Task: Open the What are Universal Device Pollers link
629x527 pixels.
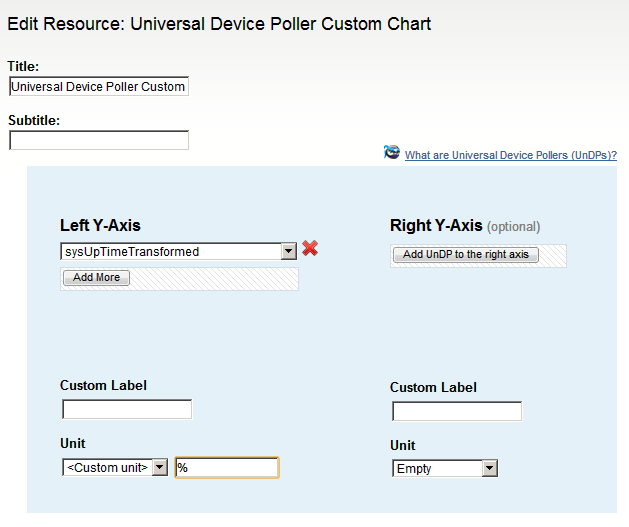Action: point(510,155)
